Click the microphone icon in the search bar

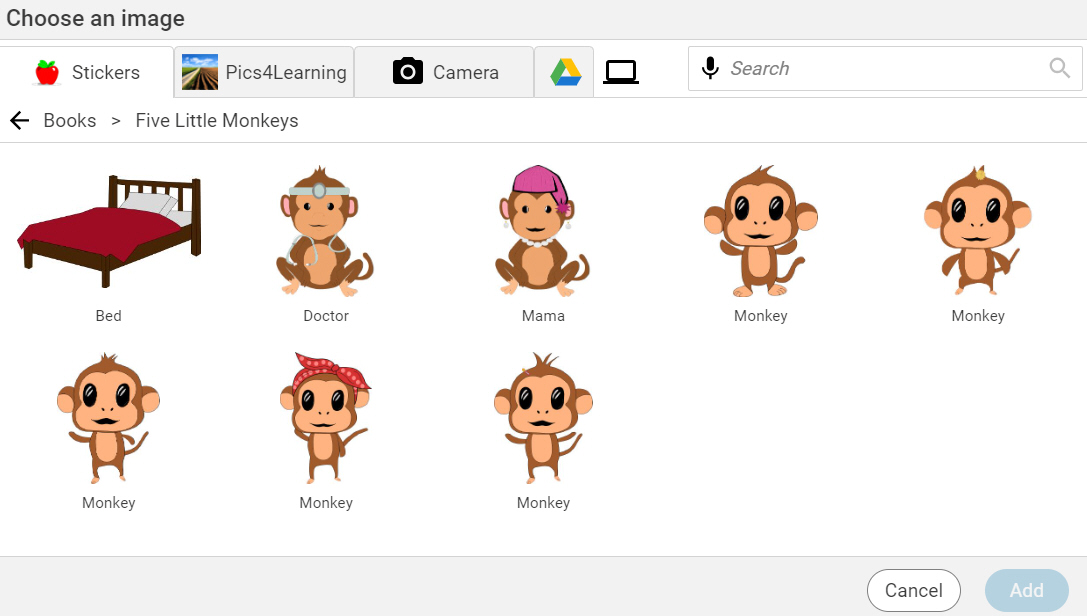point(710,68)
